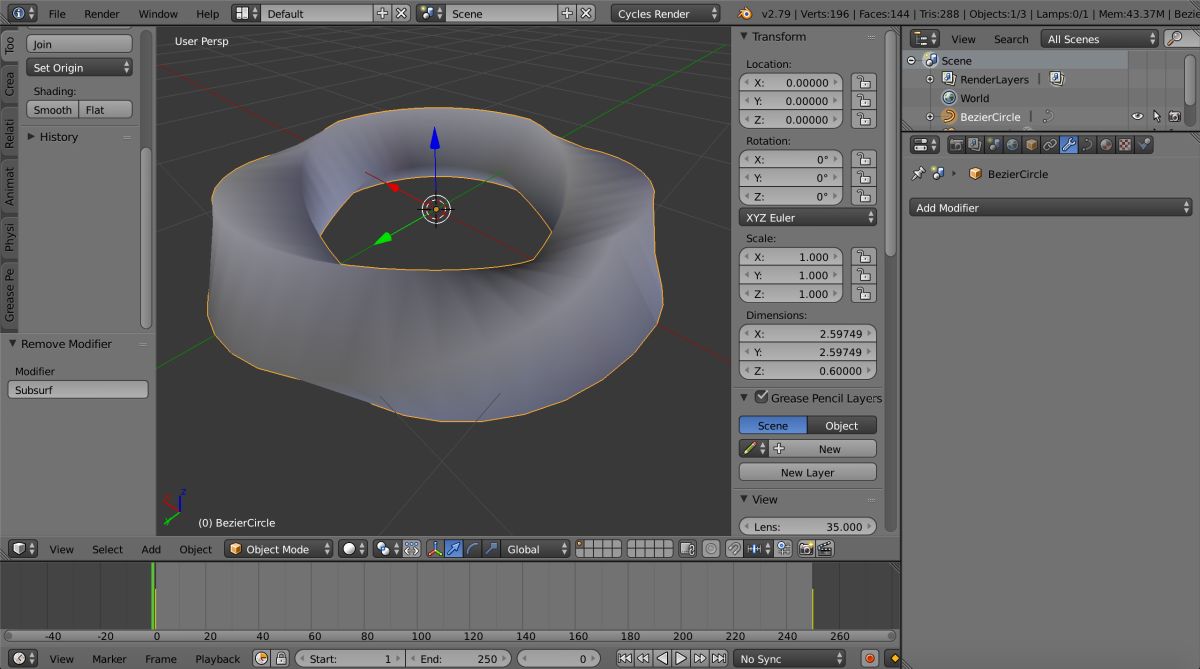Open the Constraints chain-link properties tab
Image resolution: width=1200 pixels, height=669 pixels.
1050,145
